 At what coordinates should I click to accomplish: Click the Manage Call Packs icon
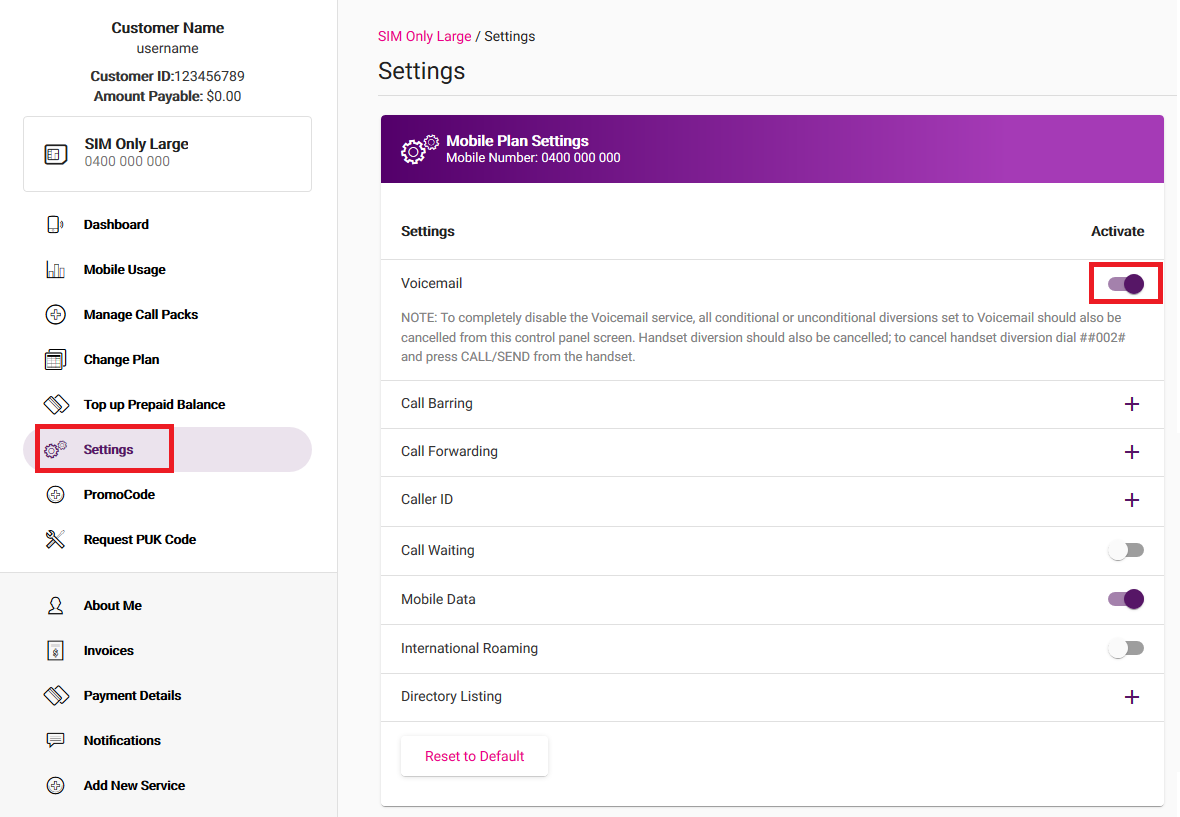coord(57,314)
